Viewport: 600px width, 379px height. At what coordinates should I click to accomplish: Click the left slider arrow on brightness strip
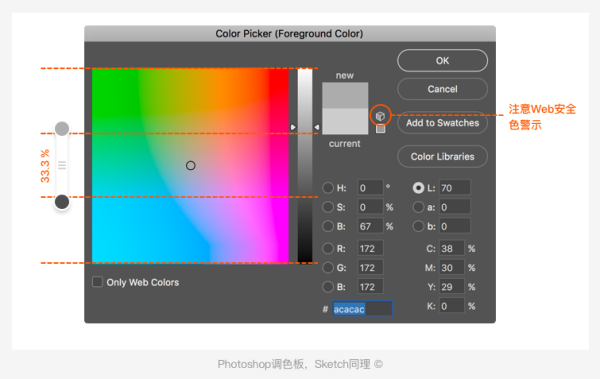[x=293, y=127]
